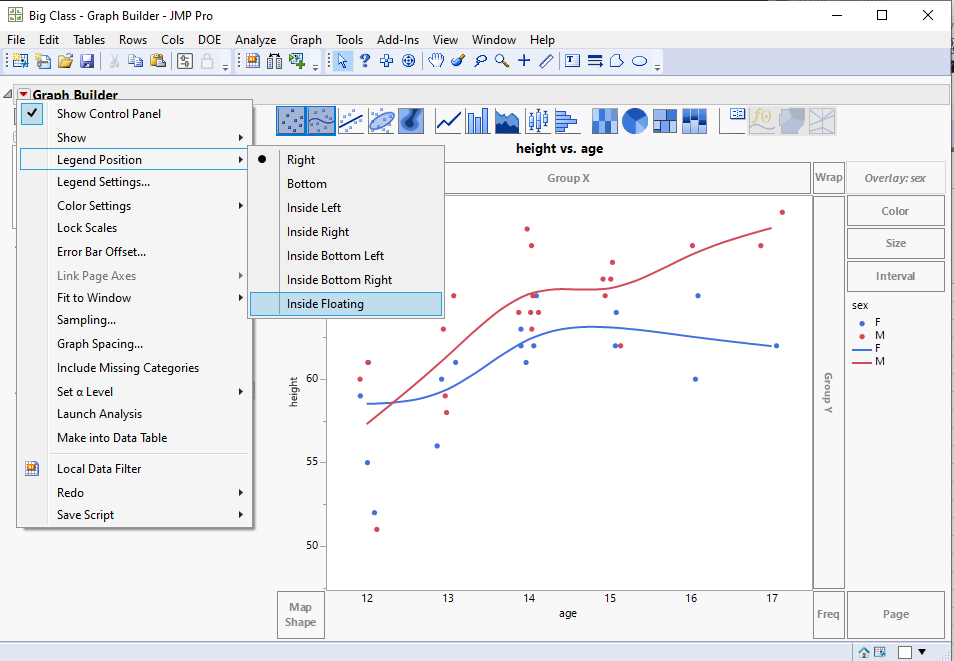The image size is (954, 661).
Task: Select Inside Bottom Right legend position
Action: click(x=346, y=280)
